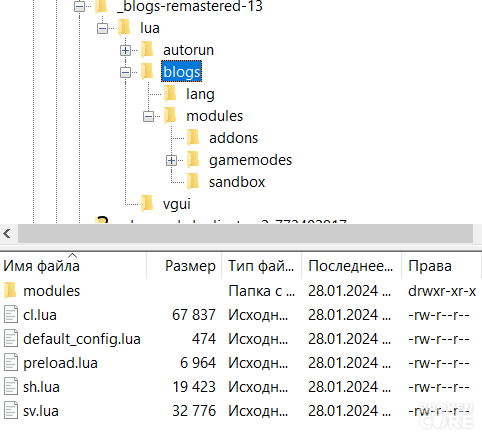
Task: Select the modules folder in tree
Action: (215, 116)
